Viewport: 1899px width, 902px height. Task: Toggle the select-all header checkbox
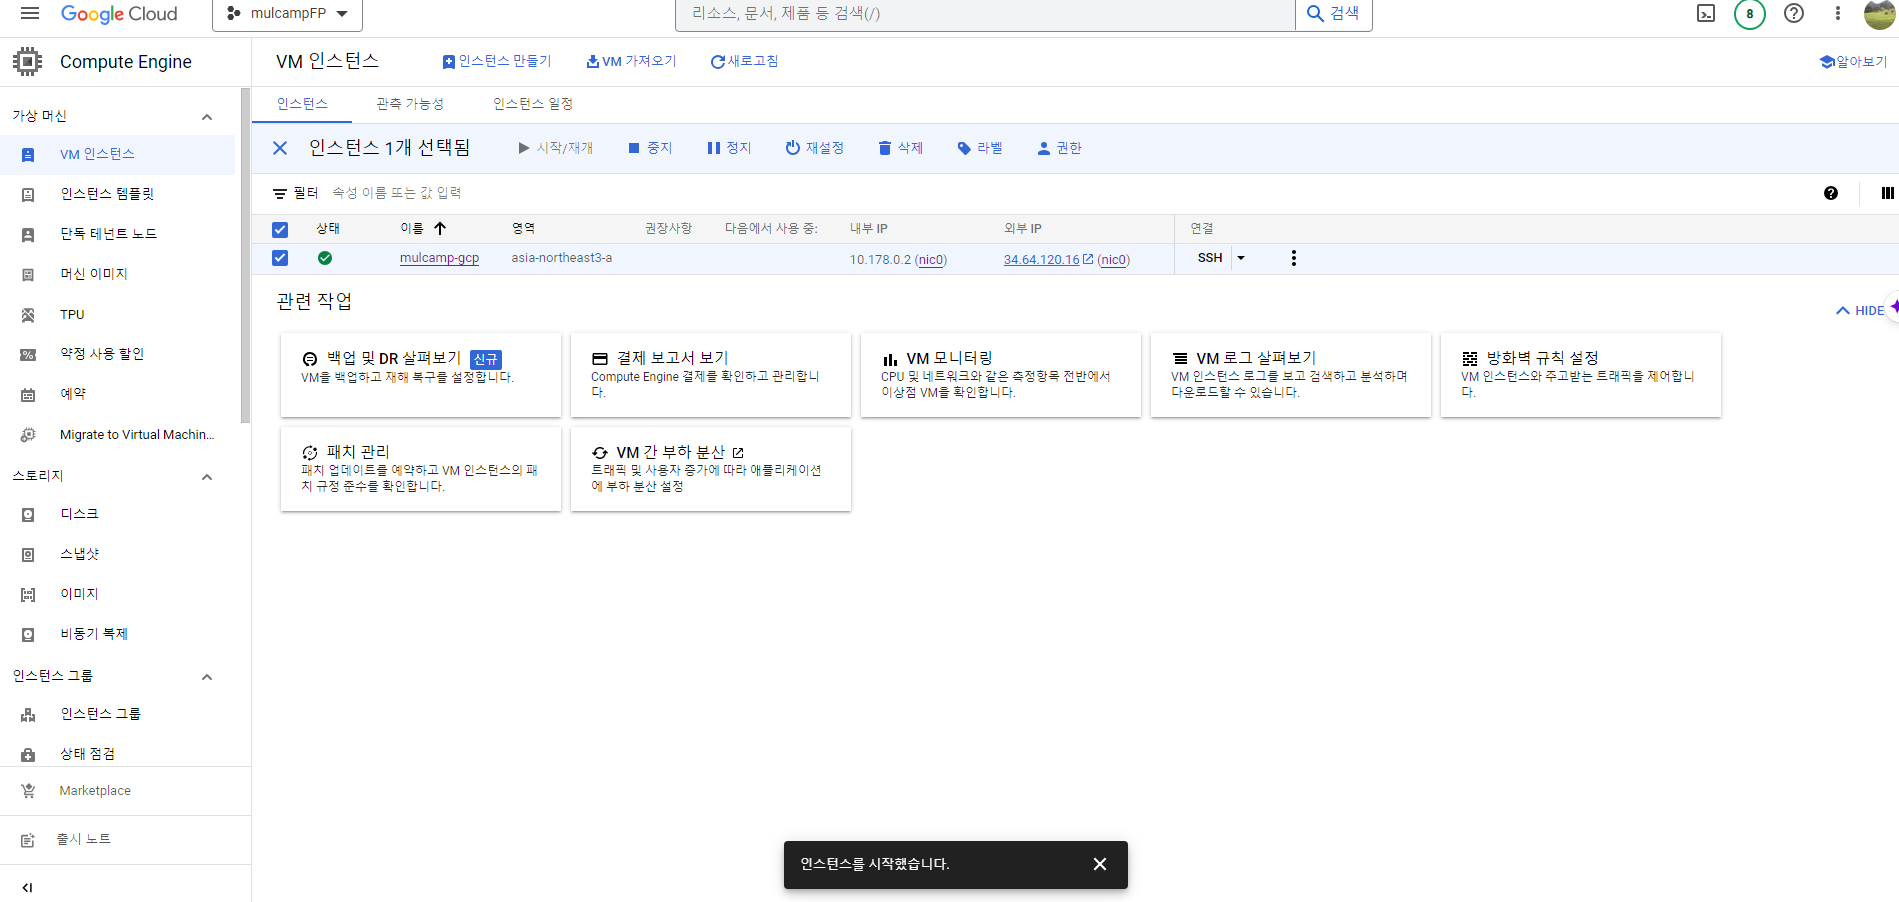[x=280, y=230]
